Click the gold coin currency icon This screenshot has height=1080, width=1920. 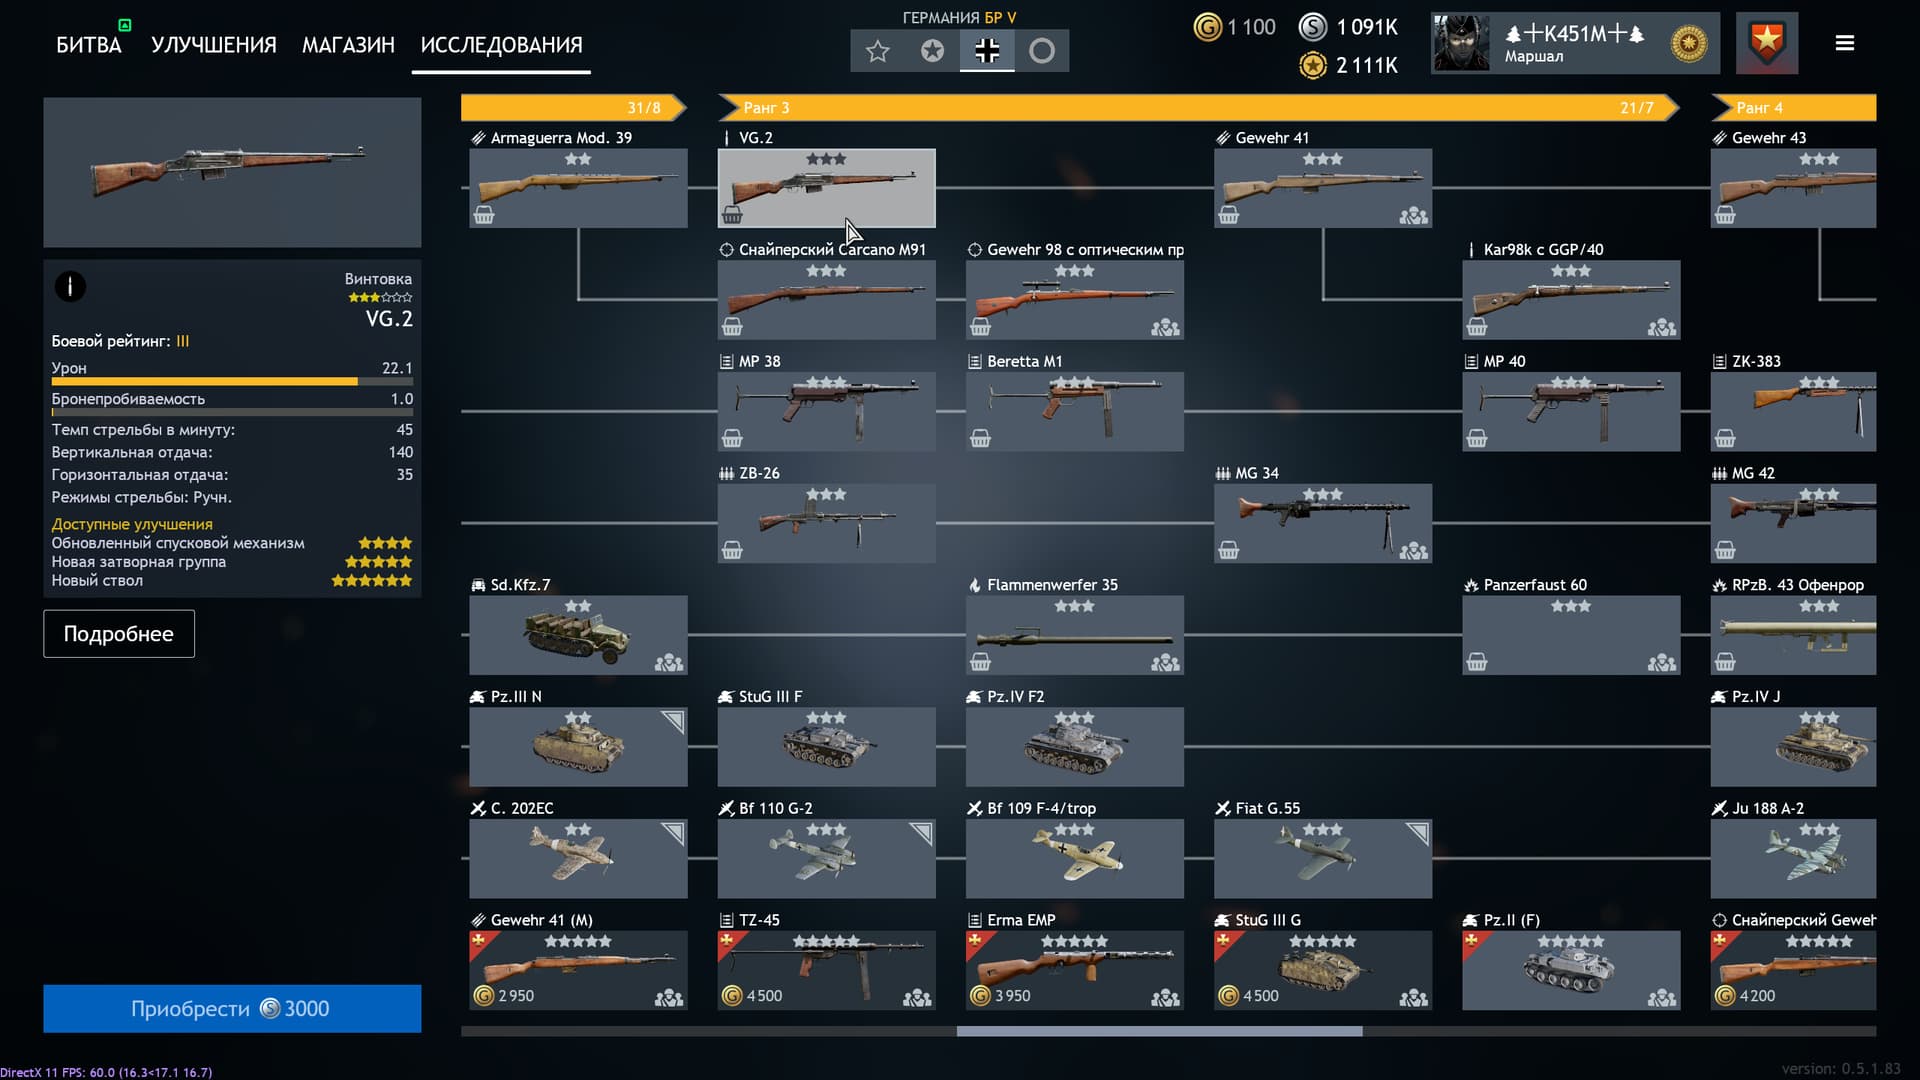tap(1208, 27)
